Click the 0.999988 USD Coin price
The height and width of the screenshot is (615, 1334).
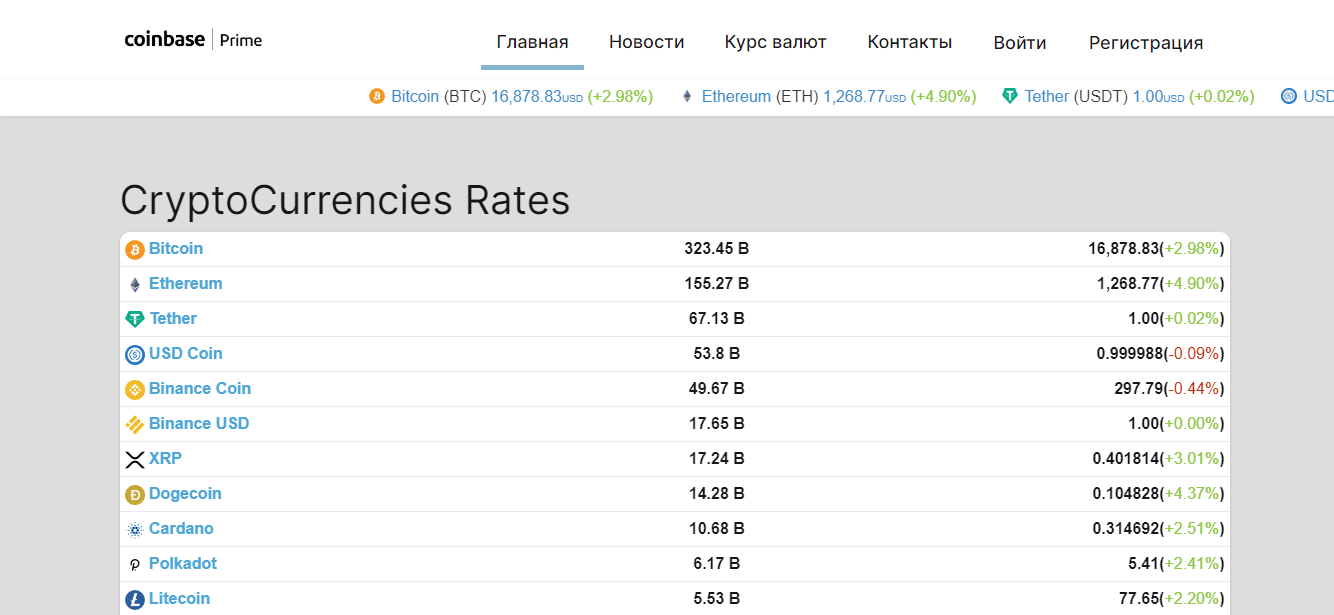click(1128, 353)
